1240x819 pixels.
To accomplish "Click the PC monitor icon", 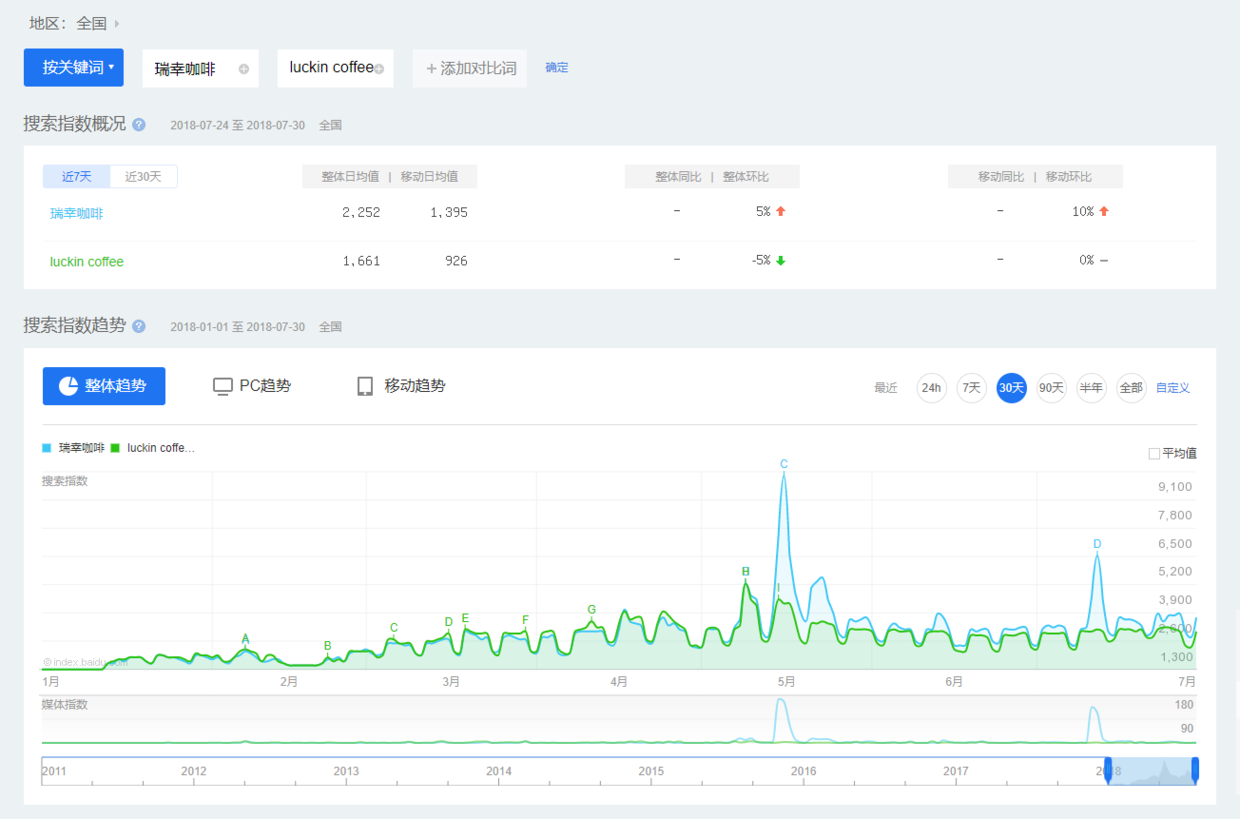I will (x=223, y=387).
